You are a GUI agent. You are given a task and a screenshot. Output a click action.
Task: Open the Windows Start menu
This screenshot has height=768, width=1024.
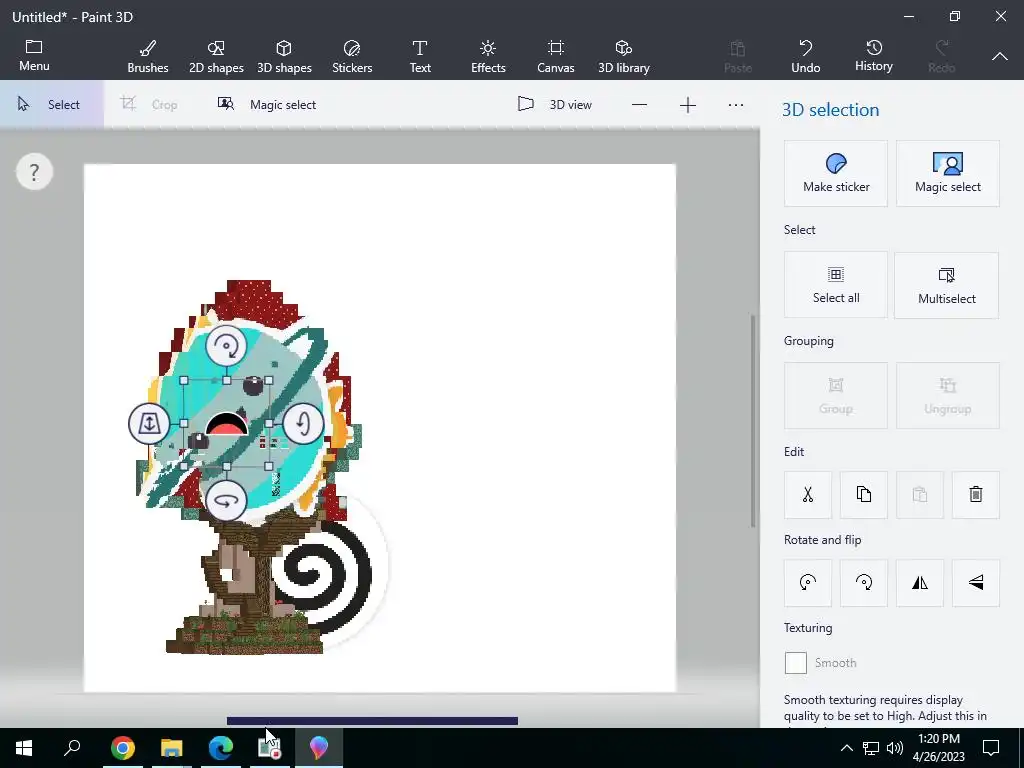[24, 748]
